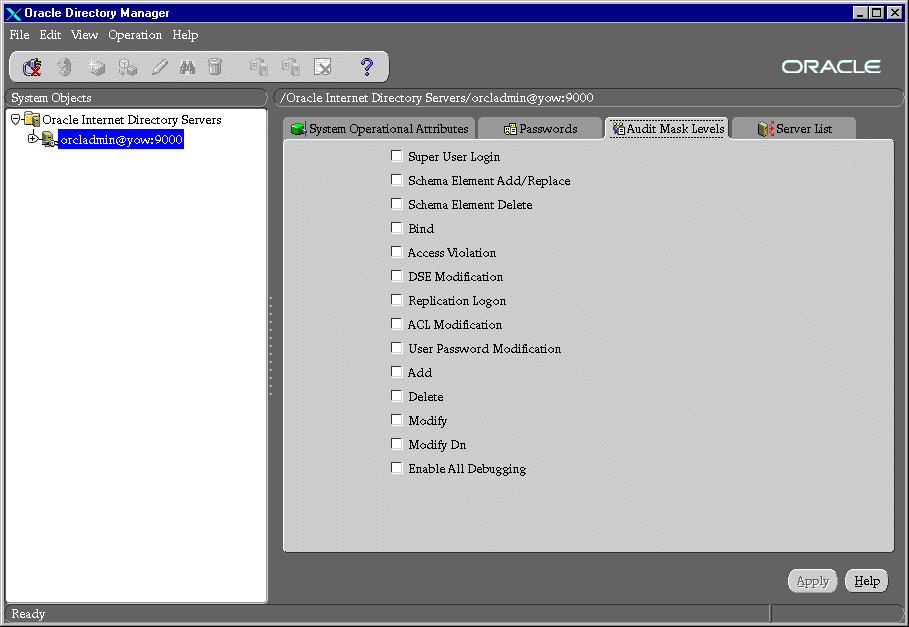
Task: Select orcladmin@yow:9000 in the tree
Action: click(121, 140)
